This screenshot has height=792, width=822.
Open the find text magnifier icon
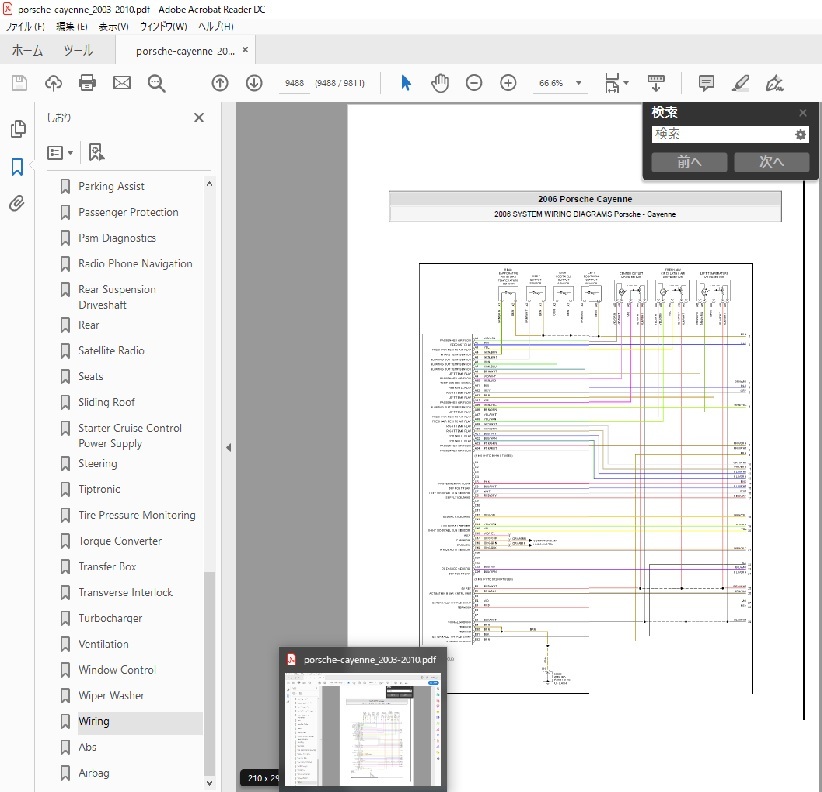[x=157, y=83]
